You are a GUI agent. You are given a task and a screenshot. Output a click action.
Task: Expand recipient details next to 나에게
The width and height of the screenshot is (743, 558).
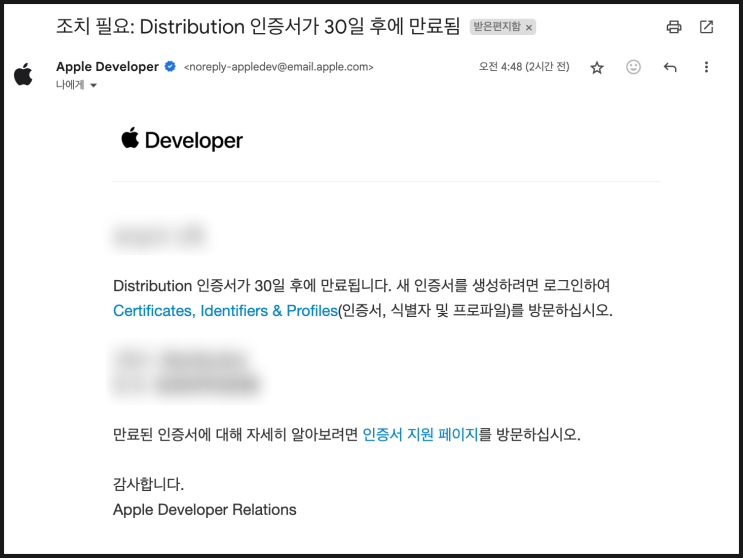pos(93,86)
